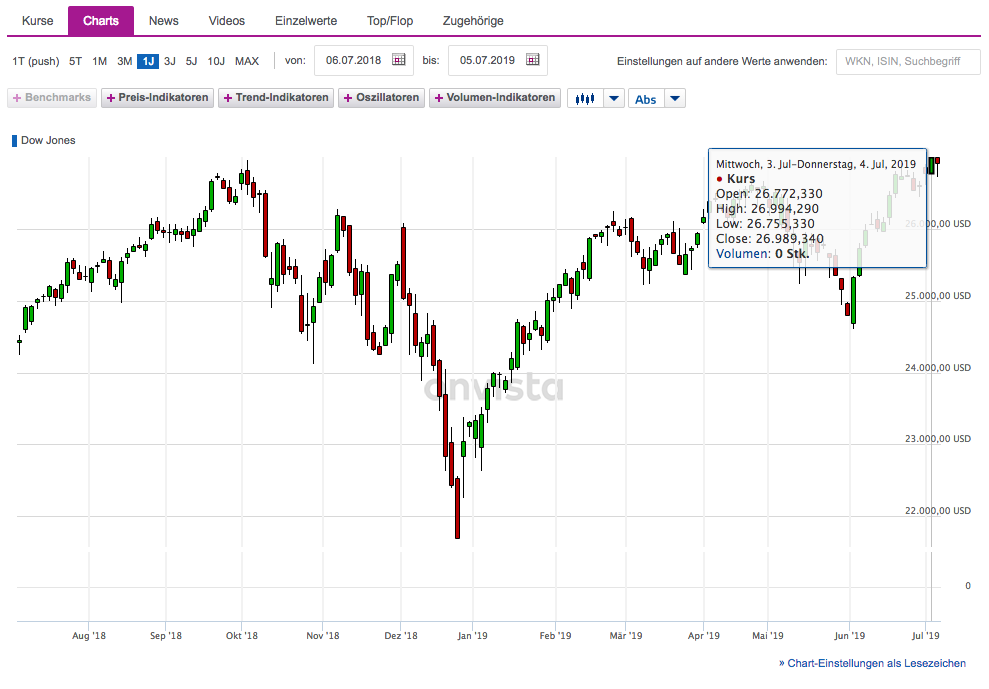Switch to the News tab
The width and height of the screenshot is (989, 689).
[x=164, y=21]
